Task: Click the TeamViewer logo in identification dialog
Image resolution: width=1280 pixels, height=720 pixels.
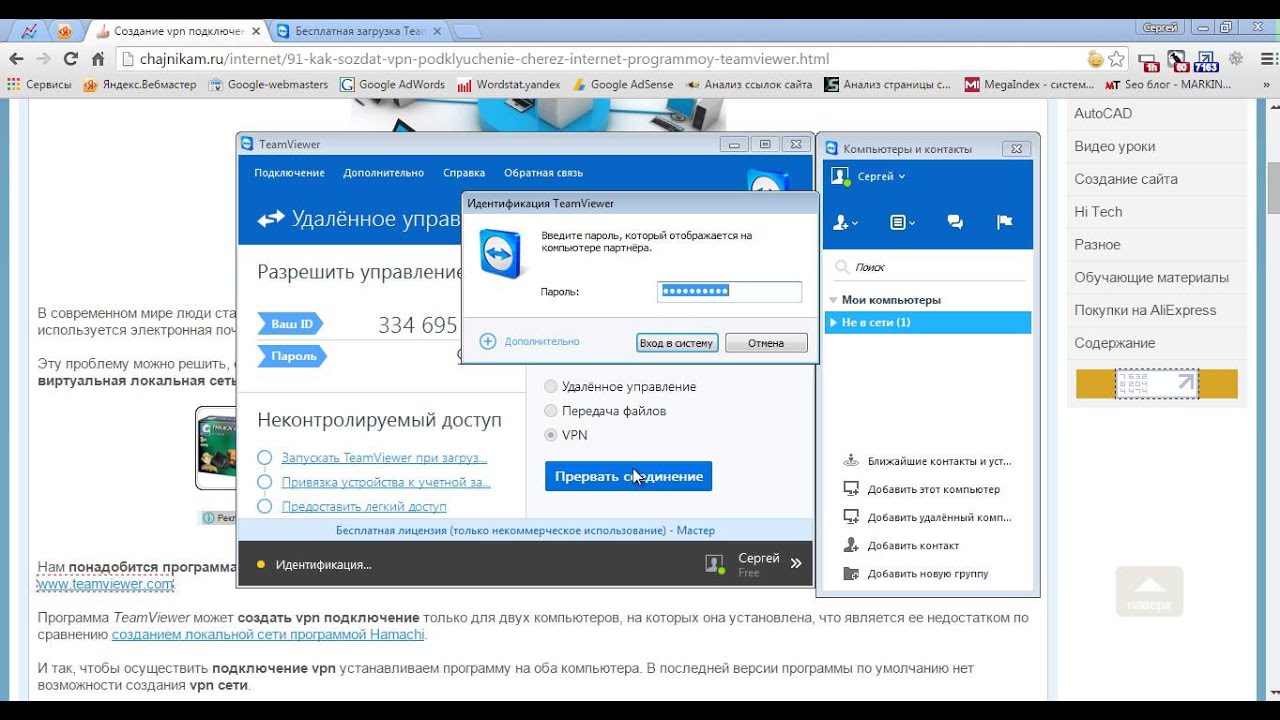Action: coord(500,254)
